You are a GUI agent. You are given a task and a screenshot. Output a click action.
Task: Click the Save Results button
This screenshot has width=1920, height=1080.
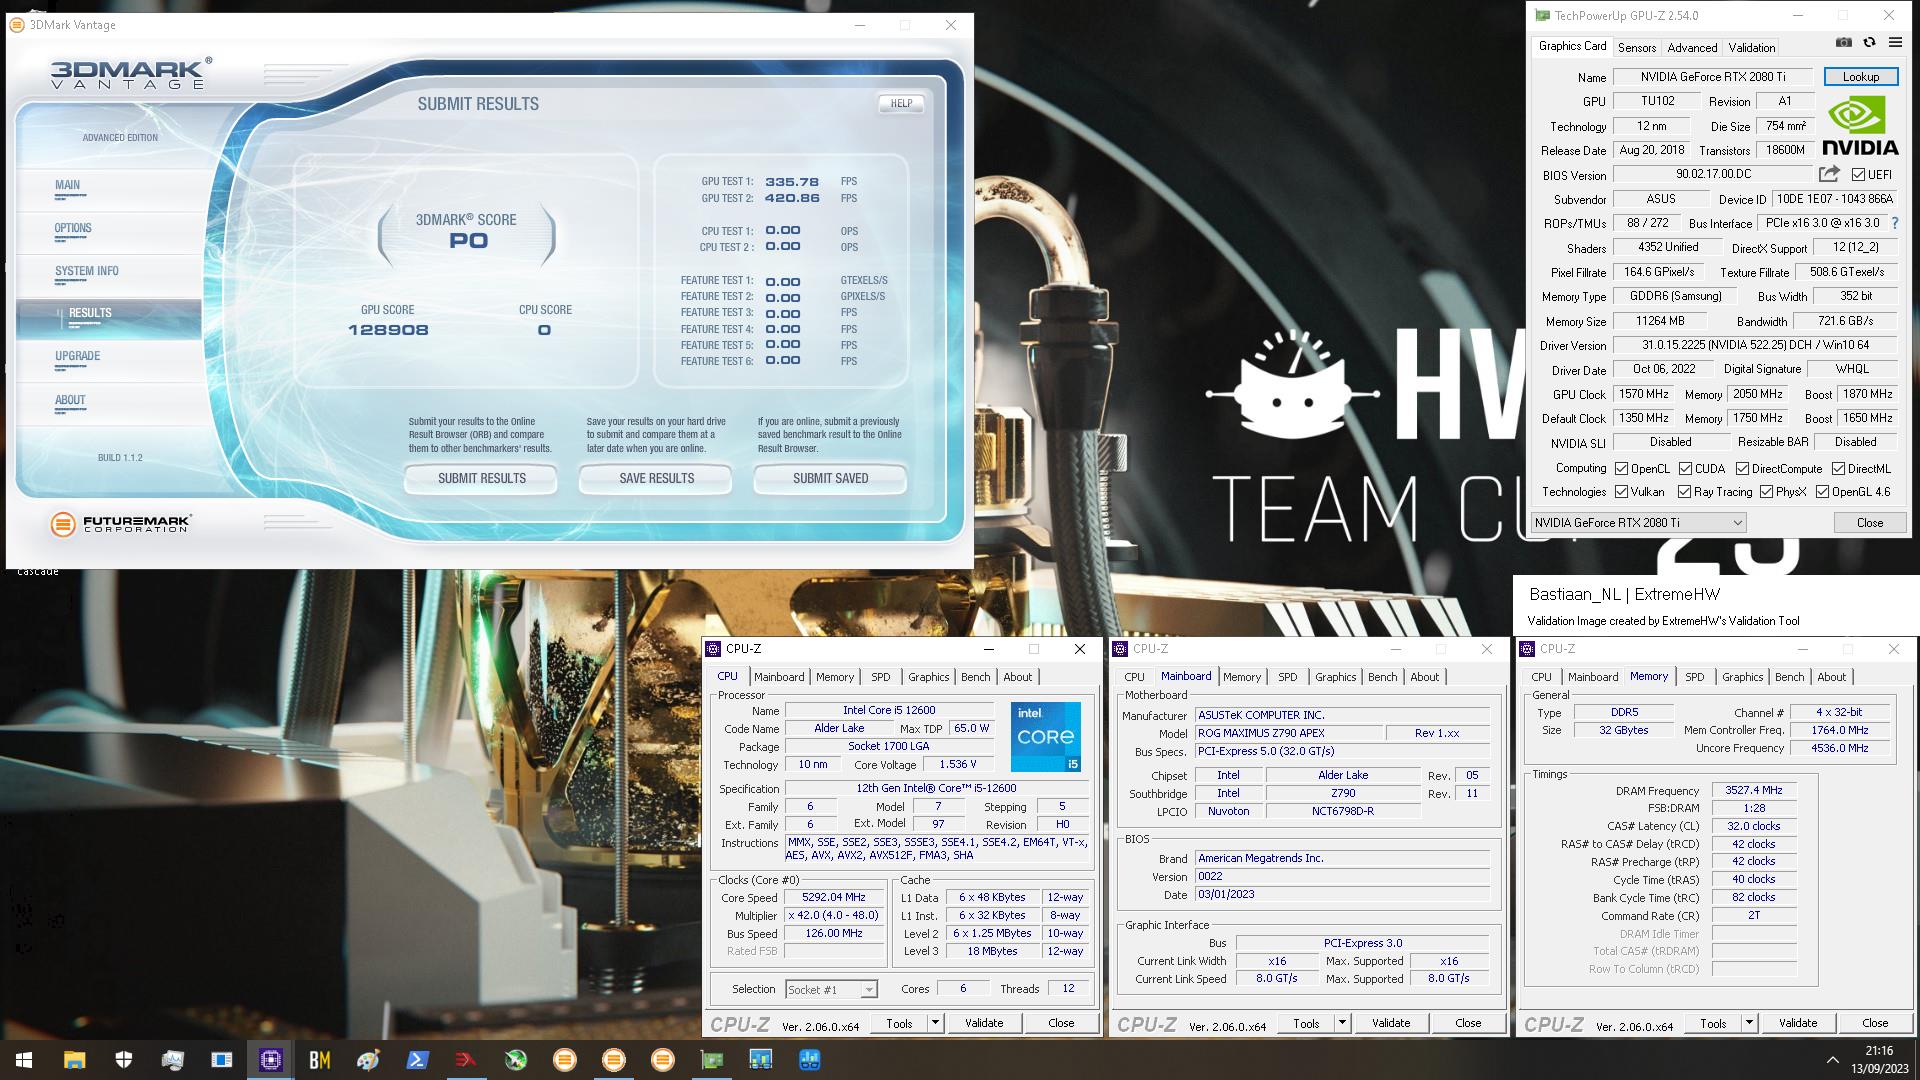656,478
